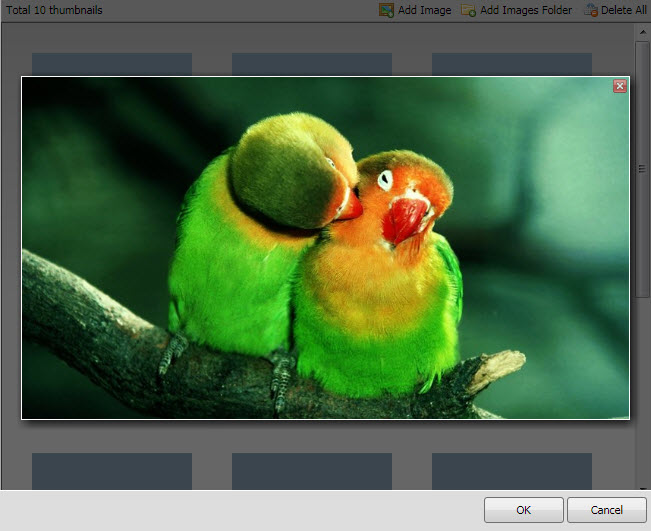Click the OK button
Viewport: 651px width, 531px height.
pos(524,510)
